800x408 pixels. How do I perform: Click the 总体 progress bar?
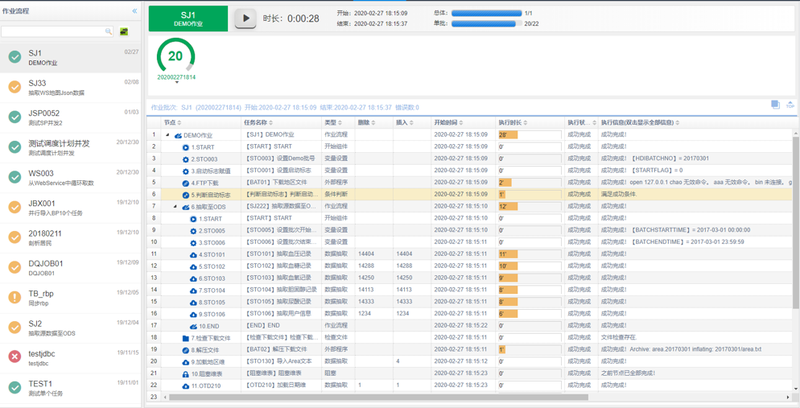(487, 13)
